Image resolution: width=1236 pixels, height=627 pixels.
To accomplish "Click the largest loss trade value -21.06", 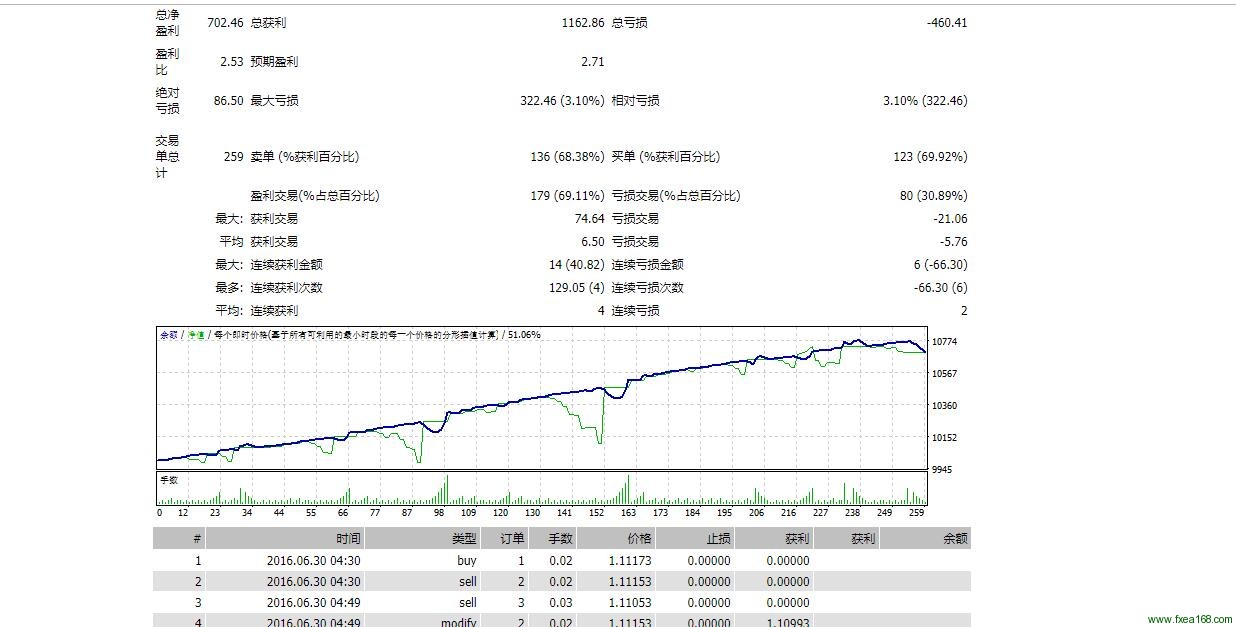I will point(950,218).
